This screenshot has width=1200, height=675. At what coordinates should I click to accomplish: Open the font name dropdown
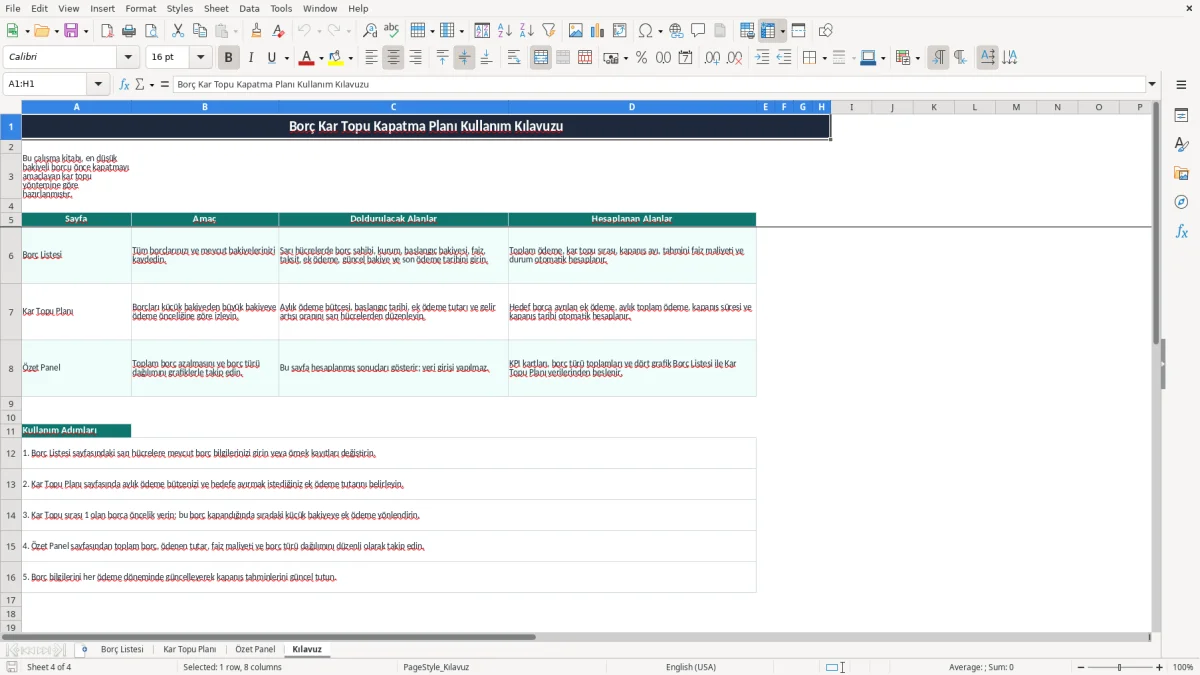pos(127,58)
